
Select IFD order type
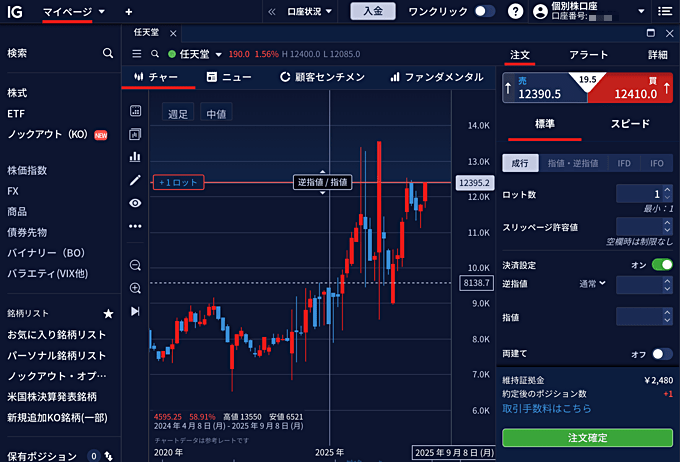pos(624,163)
